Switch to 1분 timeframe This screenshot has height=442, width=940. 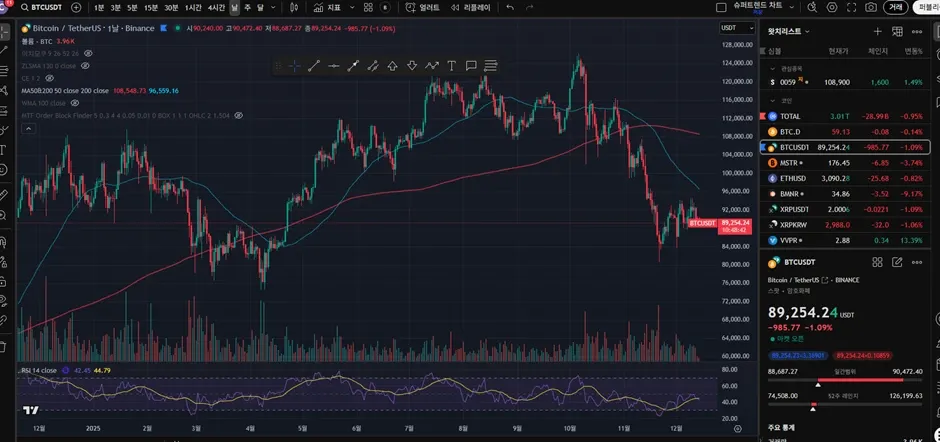[99, 7]
